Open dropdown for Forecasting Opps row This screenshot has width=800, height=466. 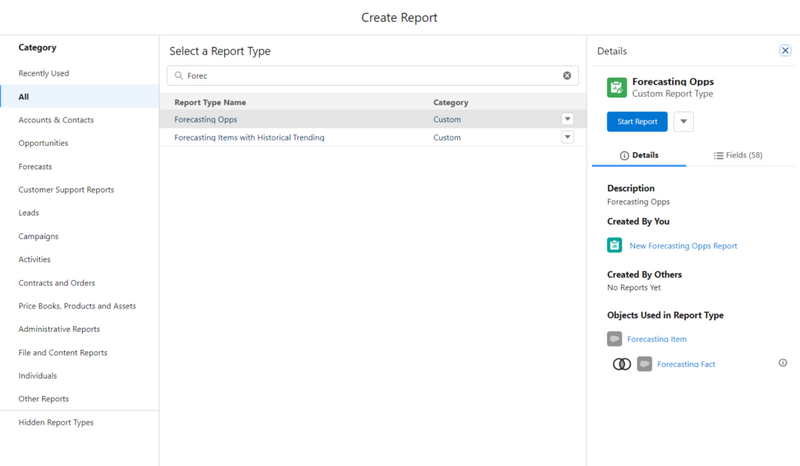(x=567, y=119)
